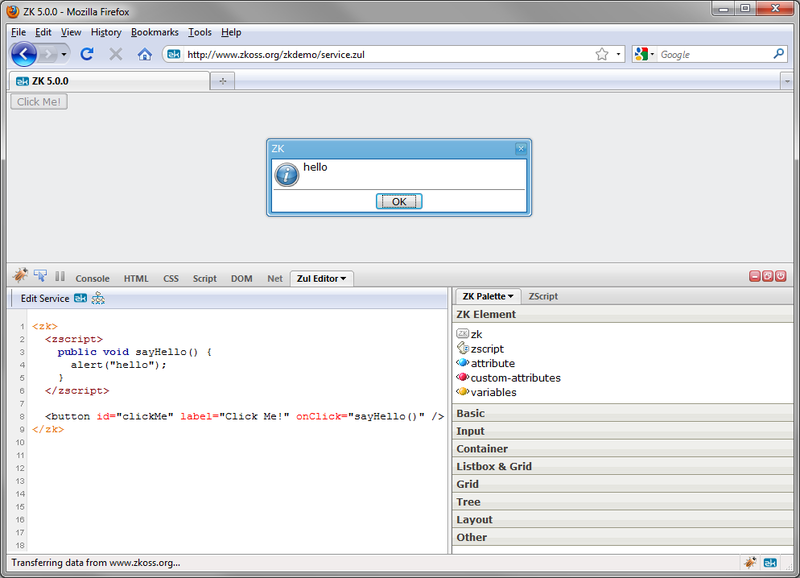Switch to the HTML panel tab
Viewport: 800px width, 578px height.
[136, 279]
